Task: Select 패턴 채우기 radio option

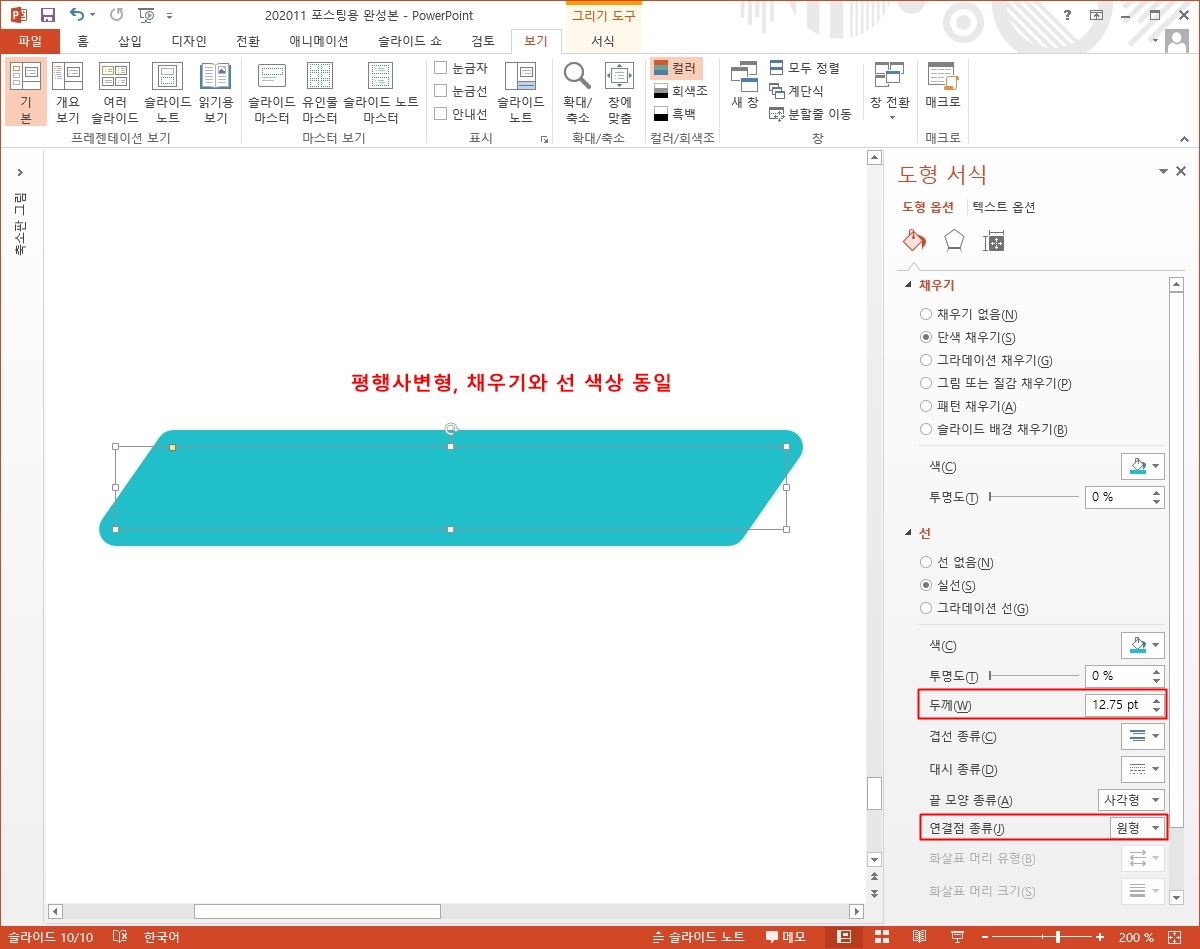Action: 926,407
